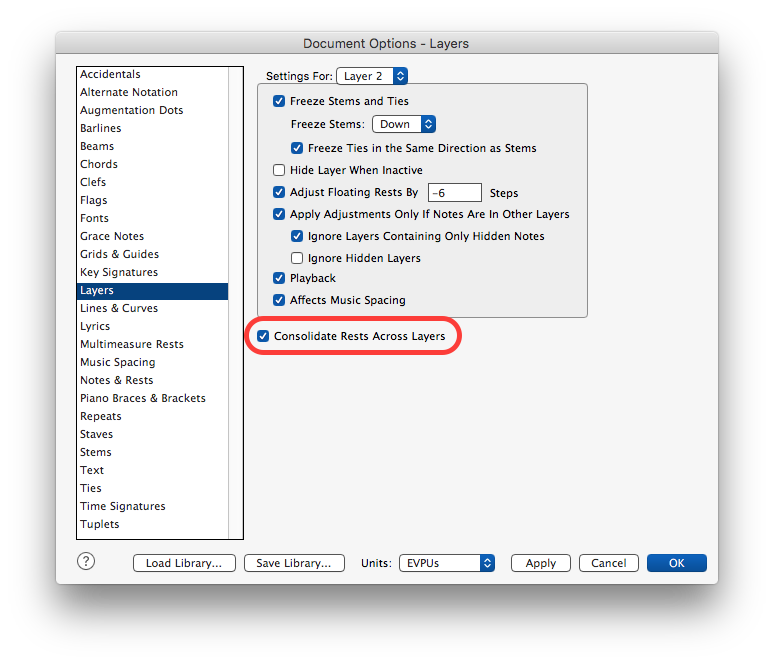Expand the Freeze Stems Down dropdown
774x664 pixels.
pyautogui.click(x=404, y=124)
